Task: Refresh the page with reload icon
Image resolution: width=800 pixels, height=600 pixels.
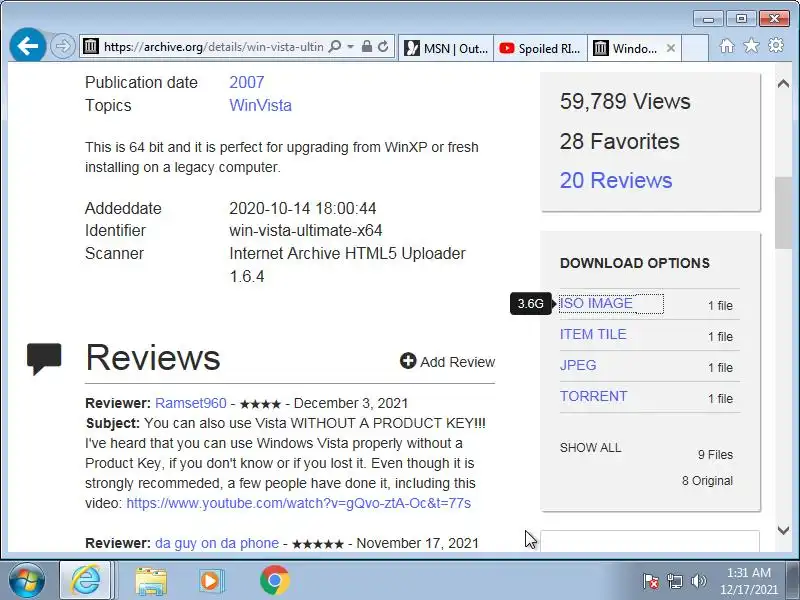Action: pyautogui.click(x=383, y=46)
